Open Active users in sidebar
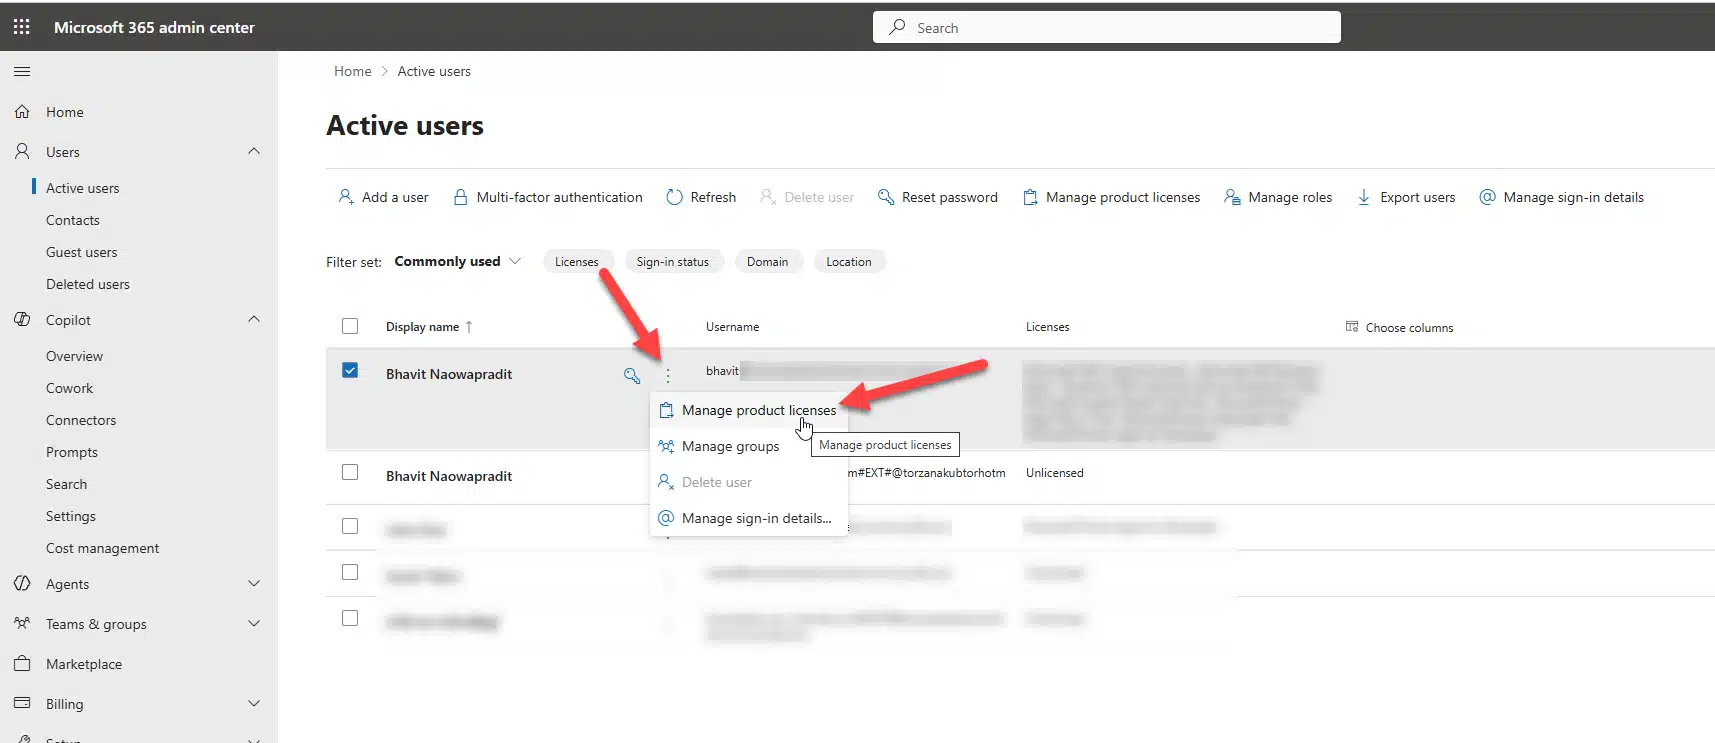The height and width of the screenshot is (743, 1715). tap(82, 188)
